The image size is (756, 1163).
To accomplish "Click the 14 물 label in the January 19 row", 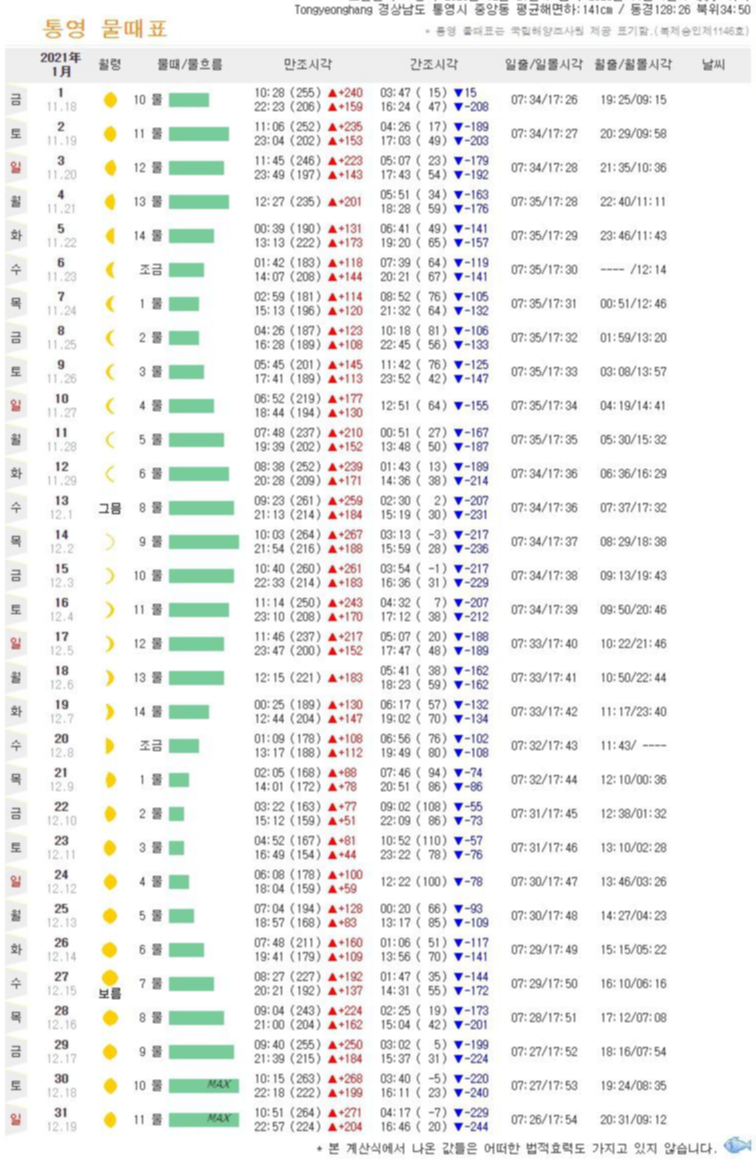I will coord(148,711).
